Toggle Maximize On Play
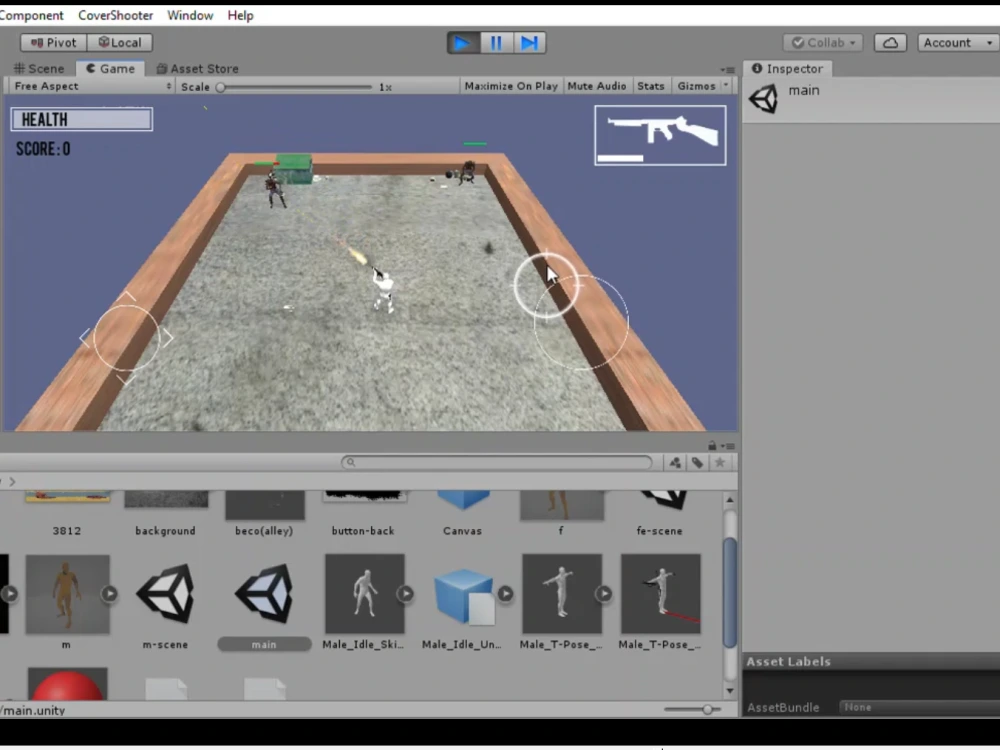The image size is (1000, 750). click(x=511, y=86)
